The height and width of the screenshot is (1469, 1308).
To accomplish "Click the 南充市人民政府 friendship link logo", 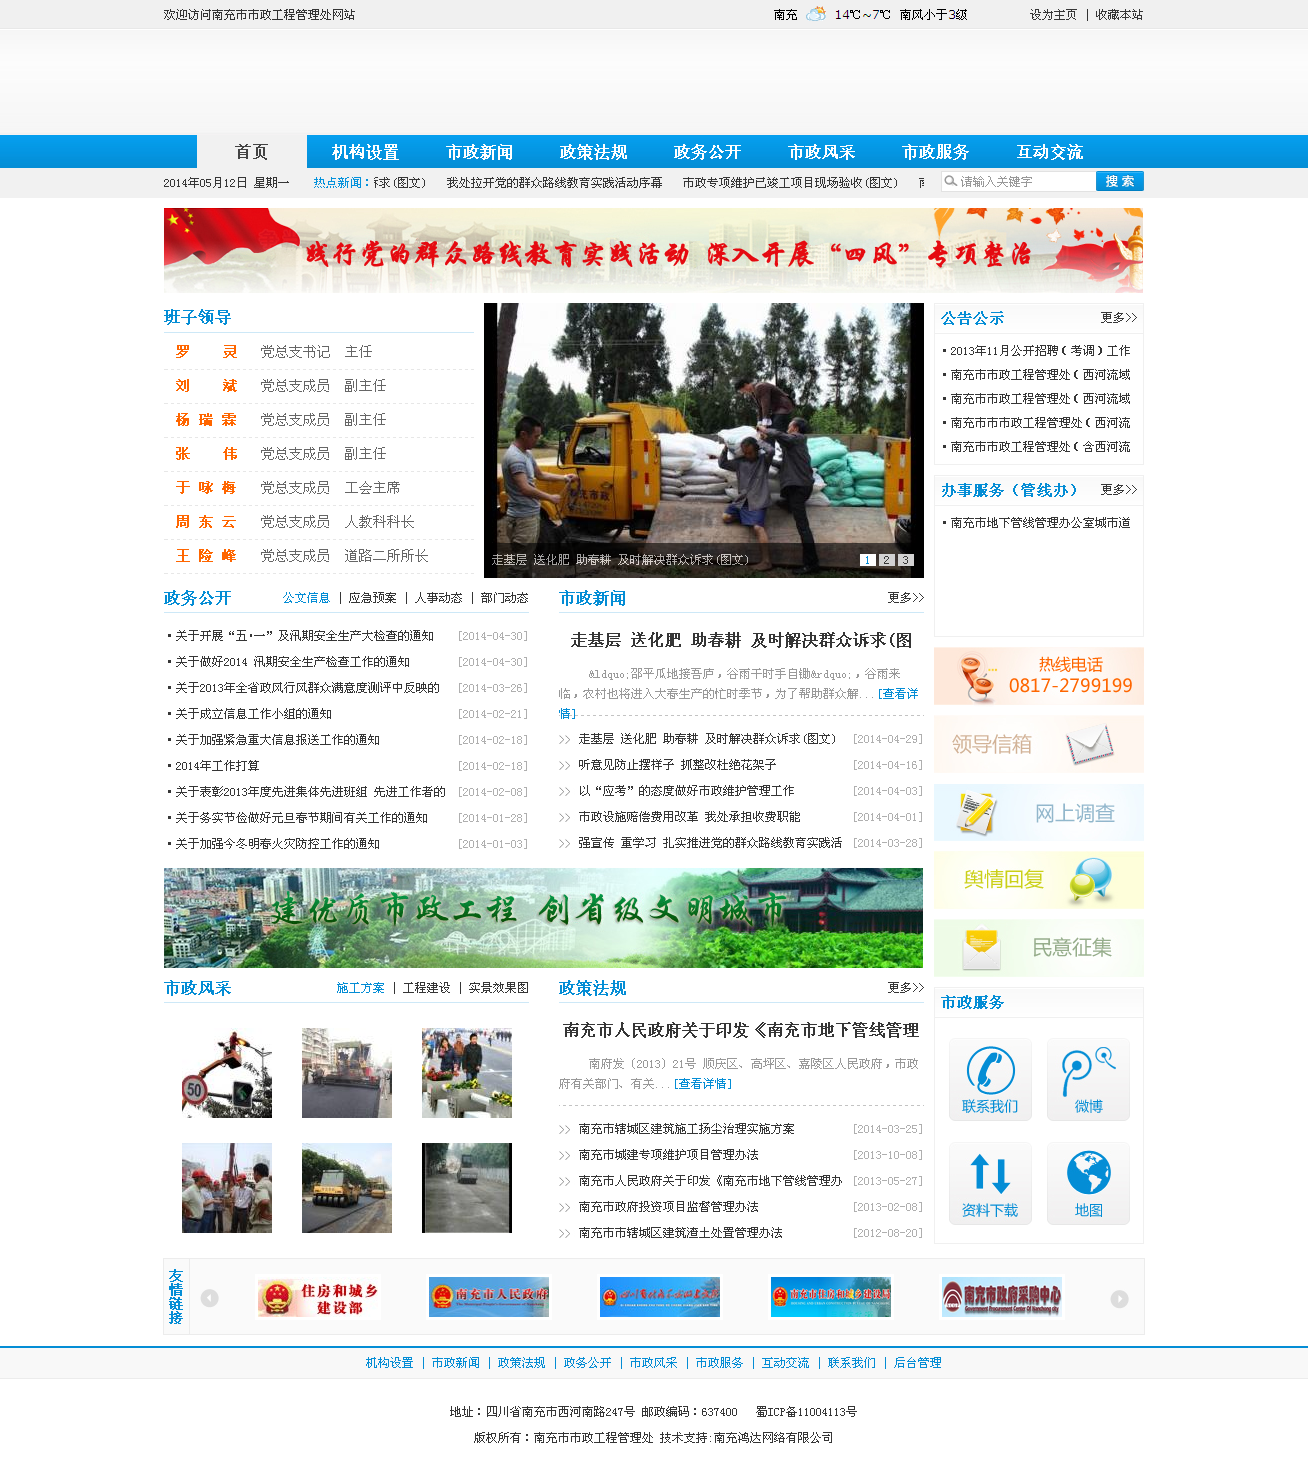I will point(488,1298).
